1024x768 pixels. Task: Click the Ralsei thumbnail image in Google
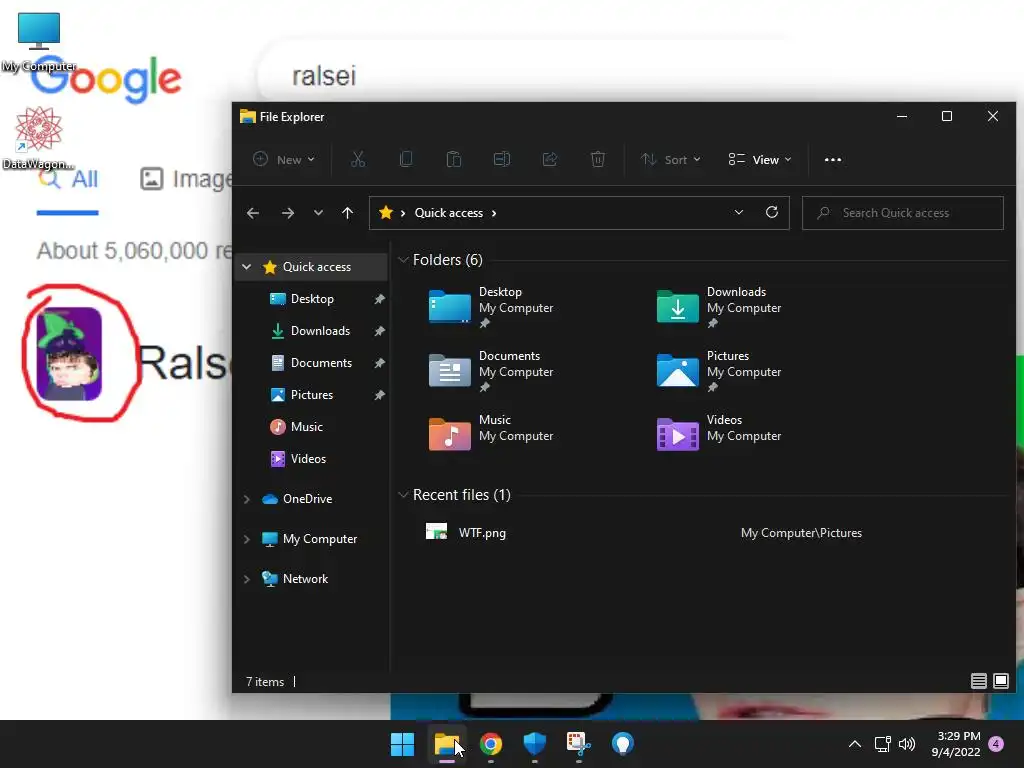69,353
